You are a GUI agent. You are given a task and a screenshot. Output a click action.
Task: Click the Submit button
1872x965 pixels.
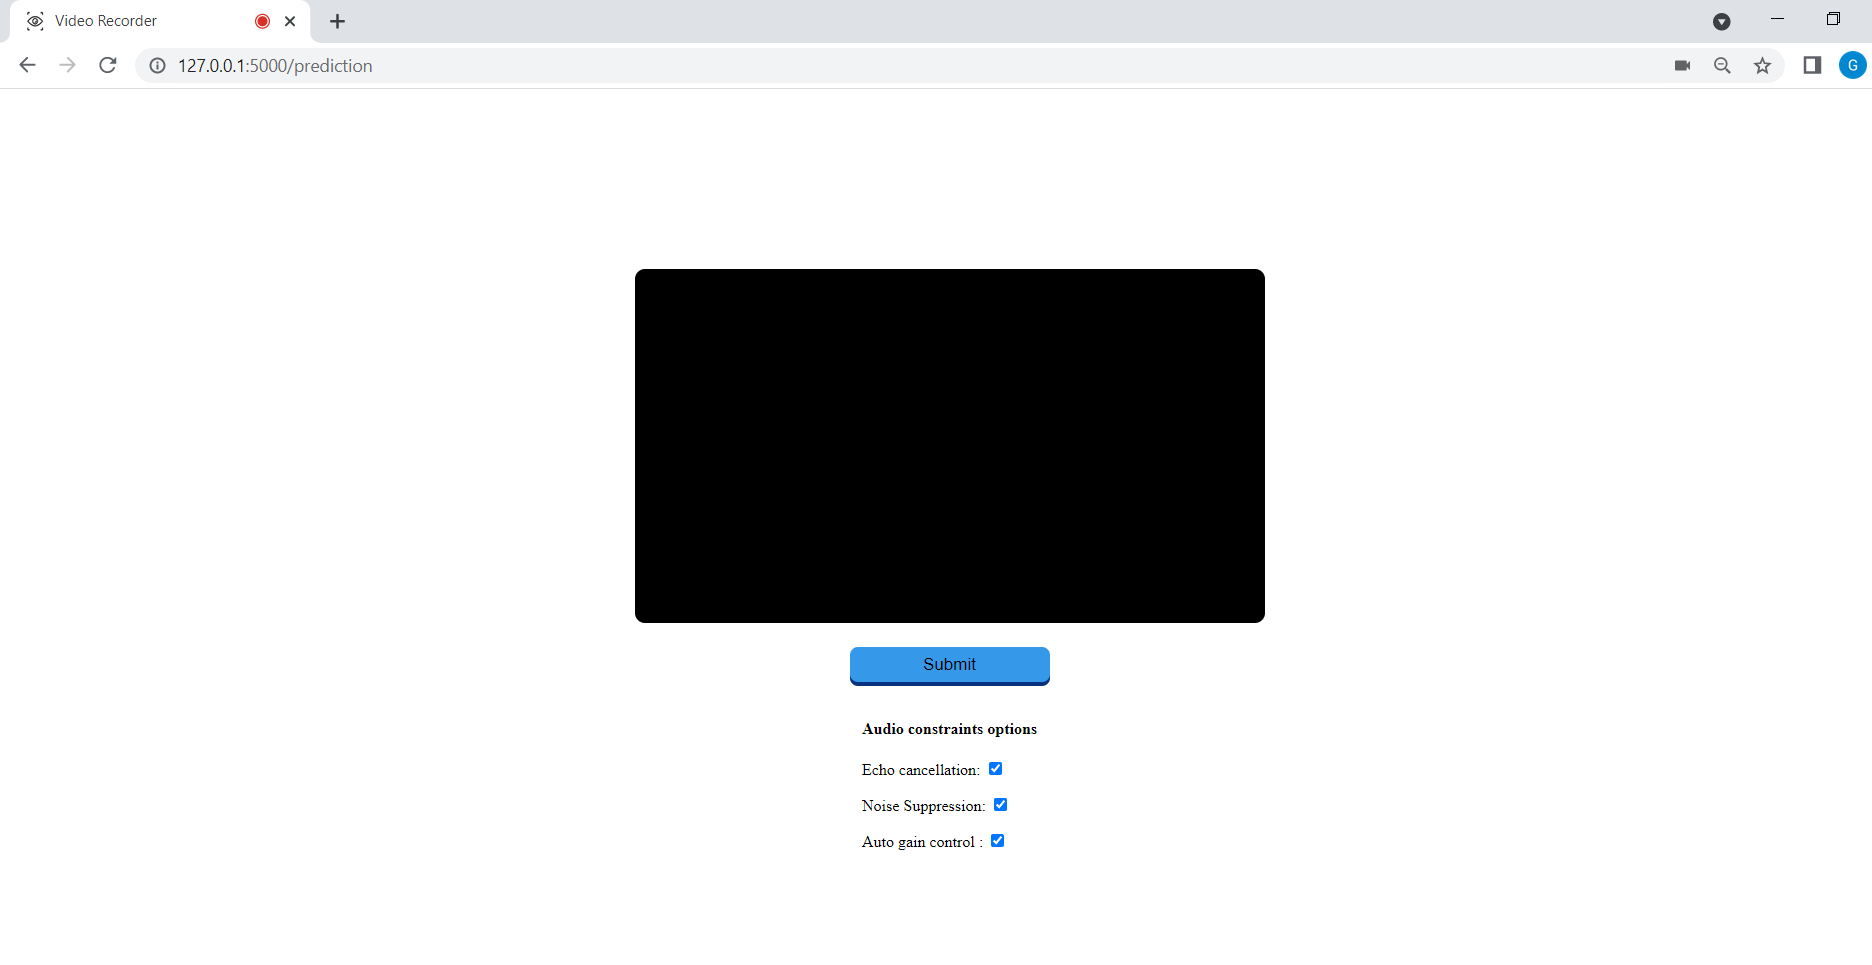(950, 665)
